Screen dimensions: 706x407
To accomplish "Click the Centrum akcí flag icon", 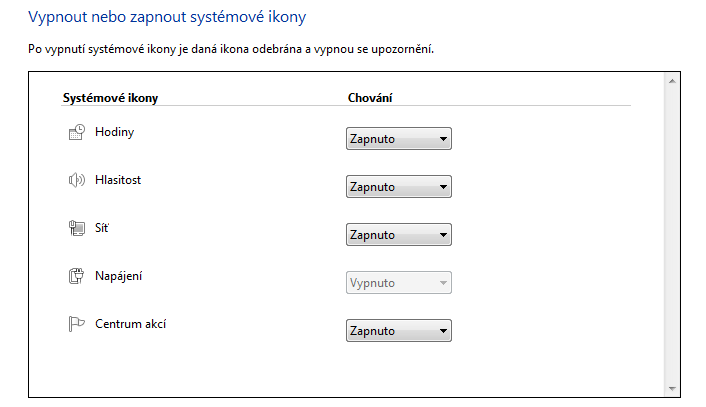I will click(x=77, y=324).
